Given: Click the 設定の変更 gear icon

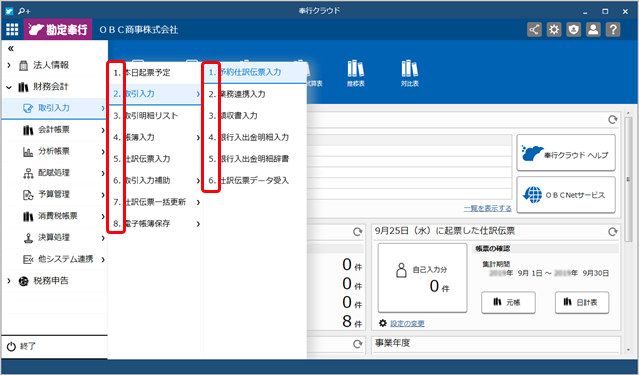Looking at the screenshot, I should coord(383,323).
